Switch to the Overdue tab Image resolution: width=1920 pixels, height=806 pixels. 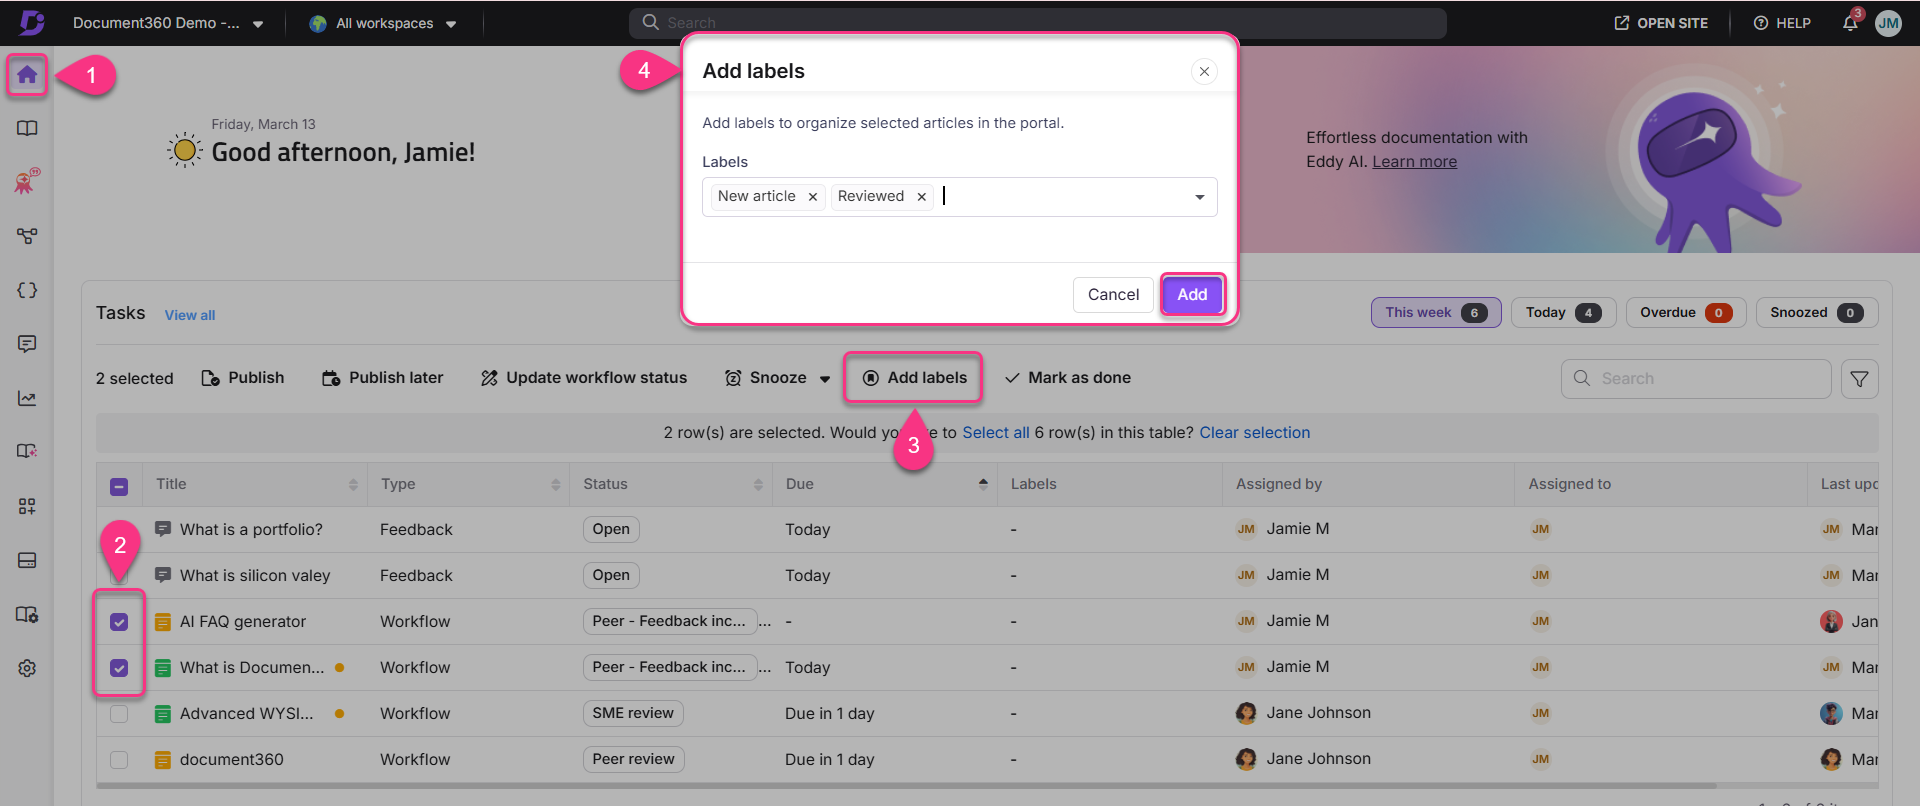1686,313
